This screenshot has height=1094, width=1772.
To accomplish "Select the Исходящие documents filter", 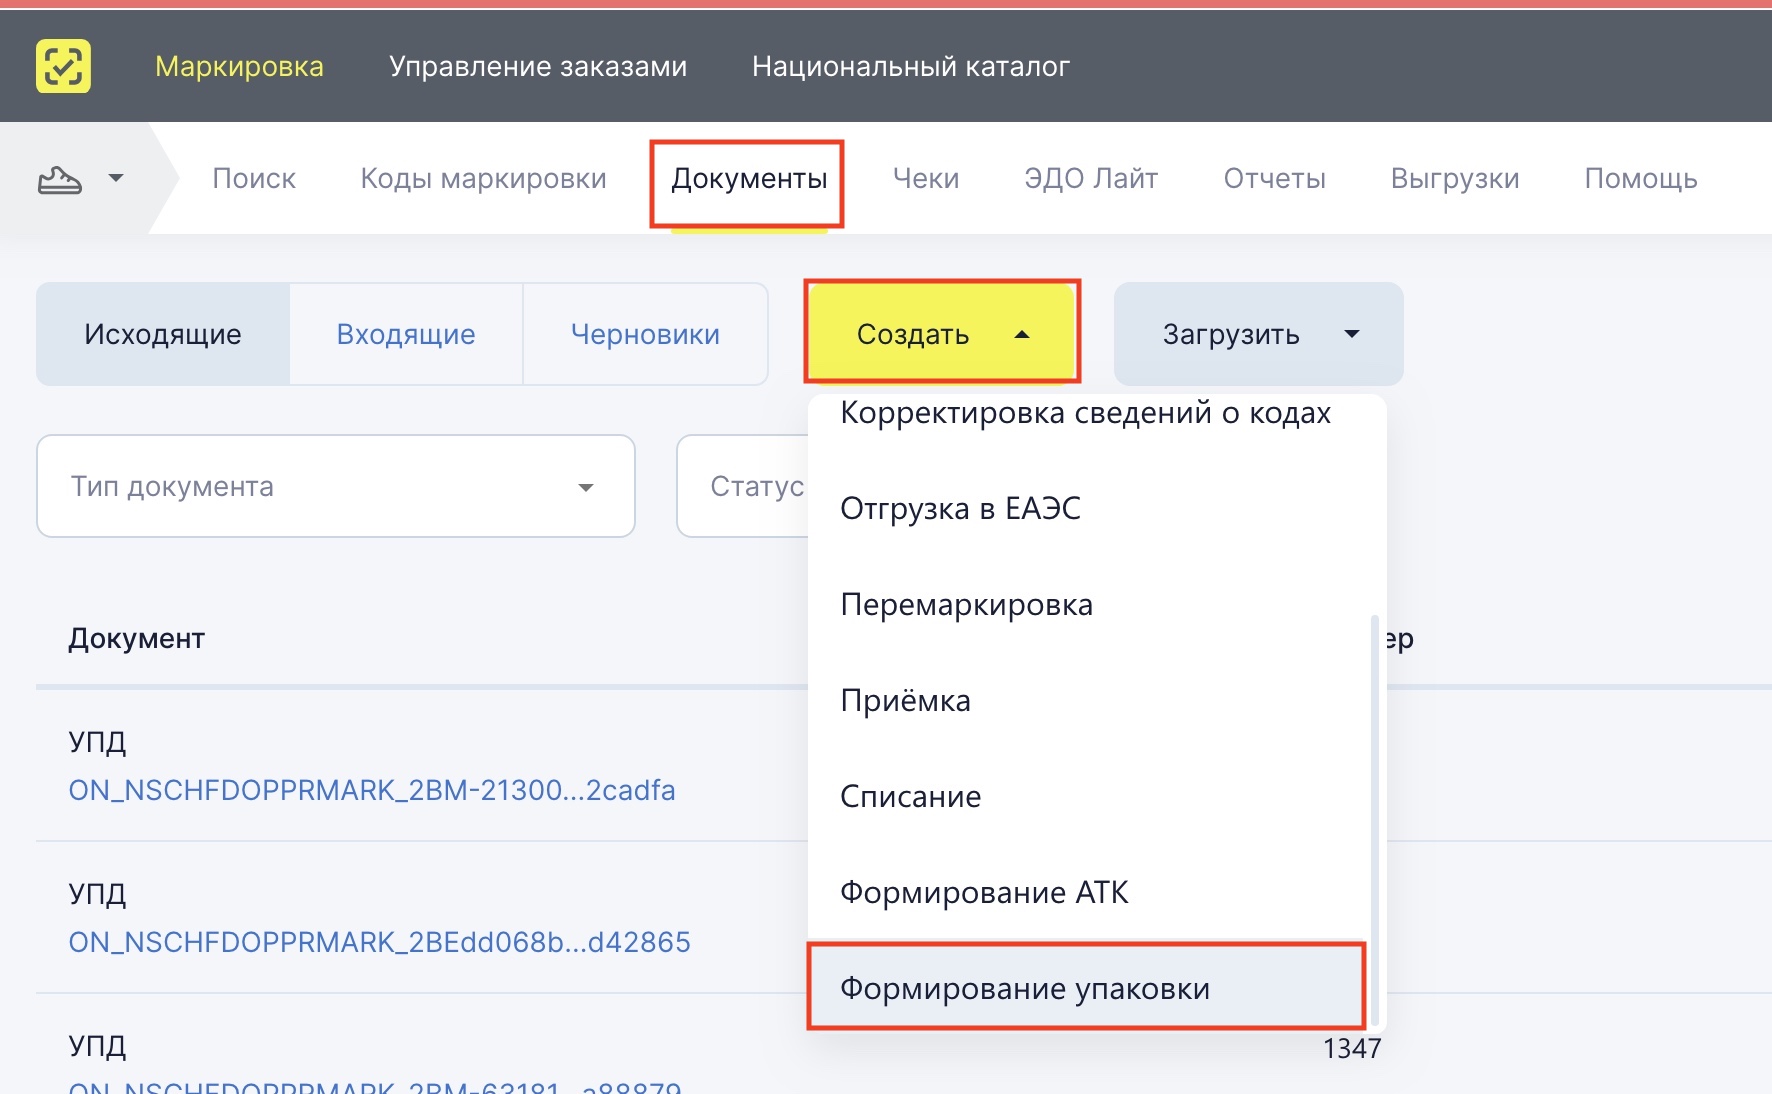I will (163, 334).
